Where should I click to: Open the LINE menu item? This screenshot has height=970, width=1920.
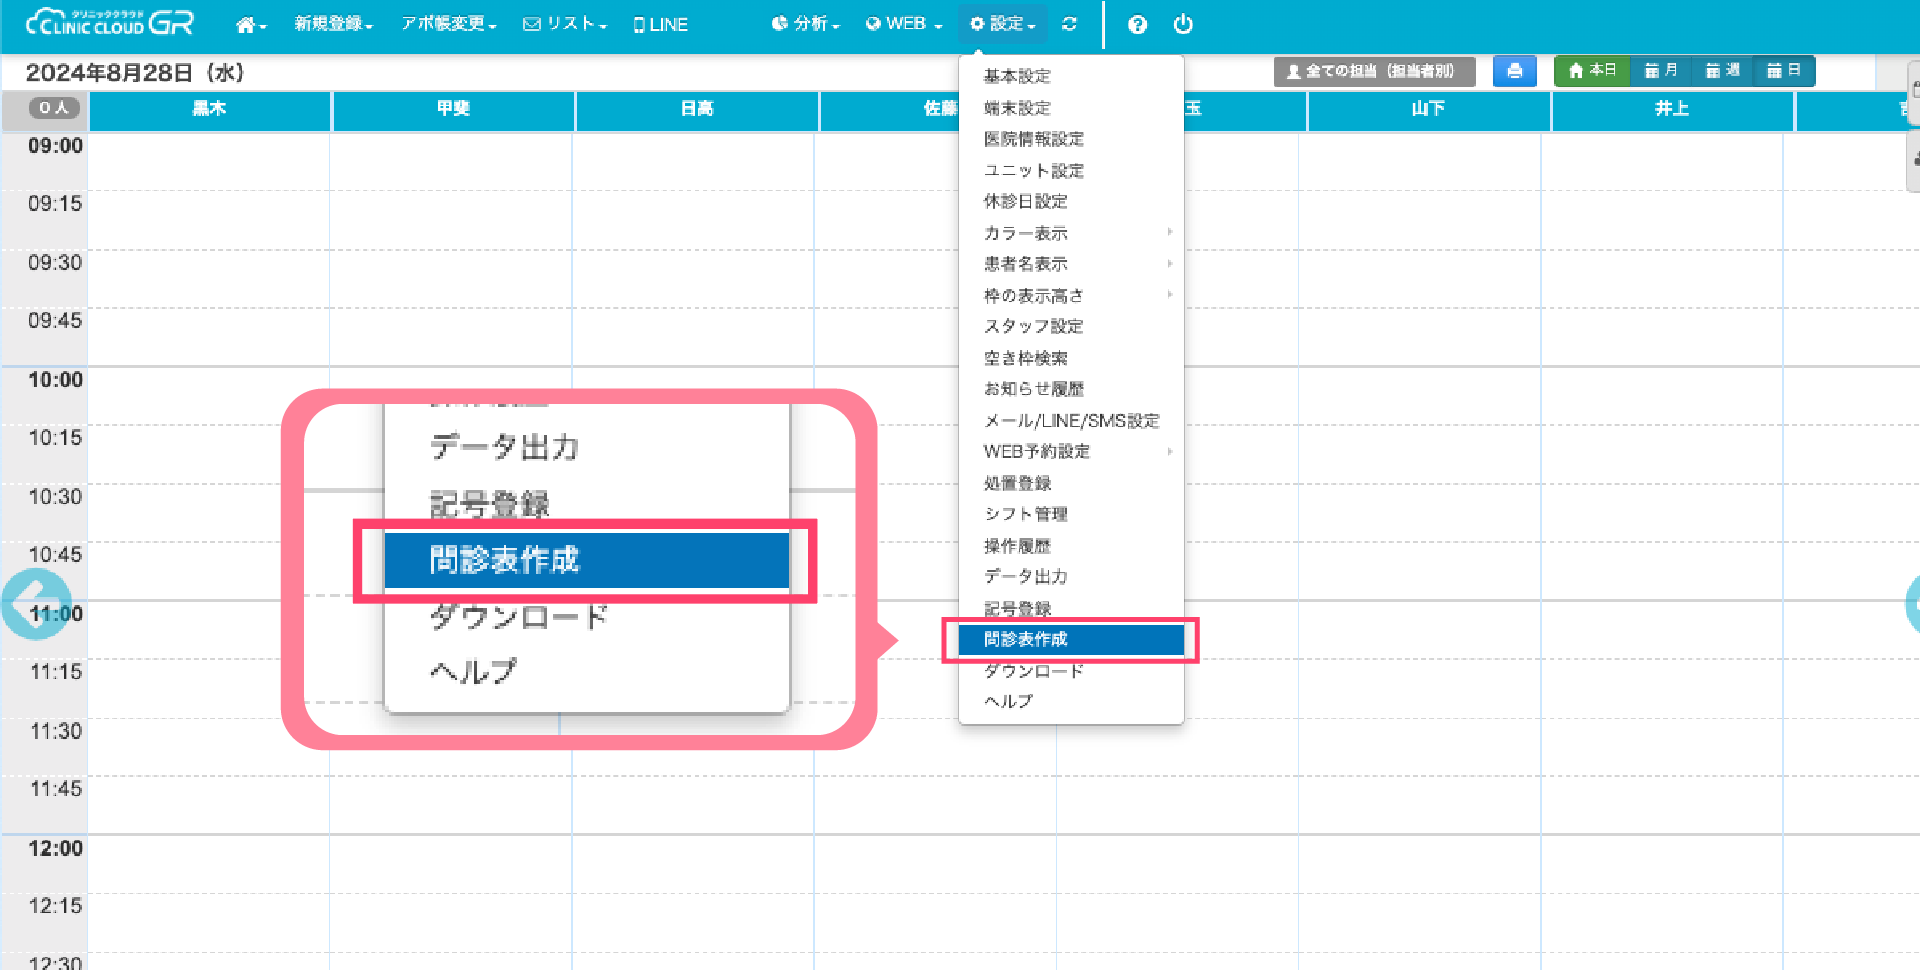661,25
